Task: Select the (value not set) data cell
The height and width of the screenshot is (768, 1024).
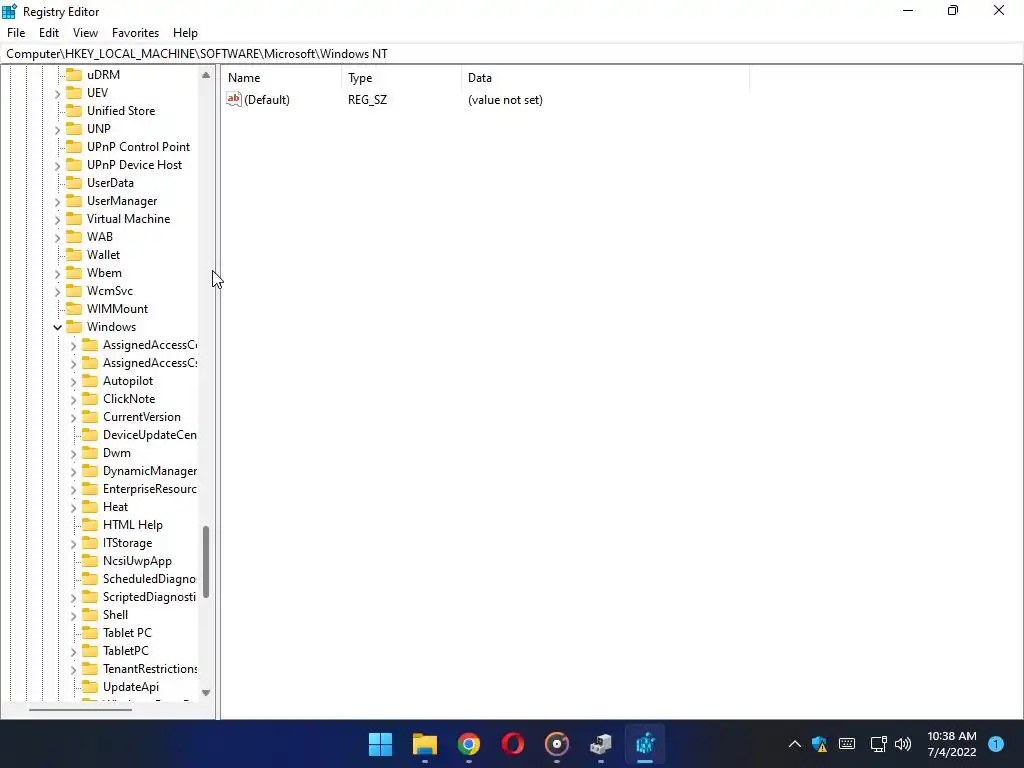Action: pos(505,100)
